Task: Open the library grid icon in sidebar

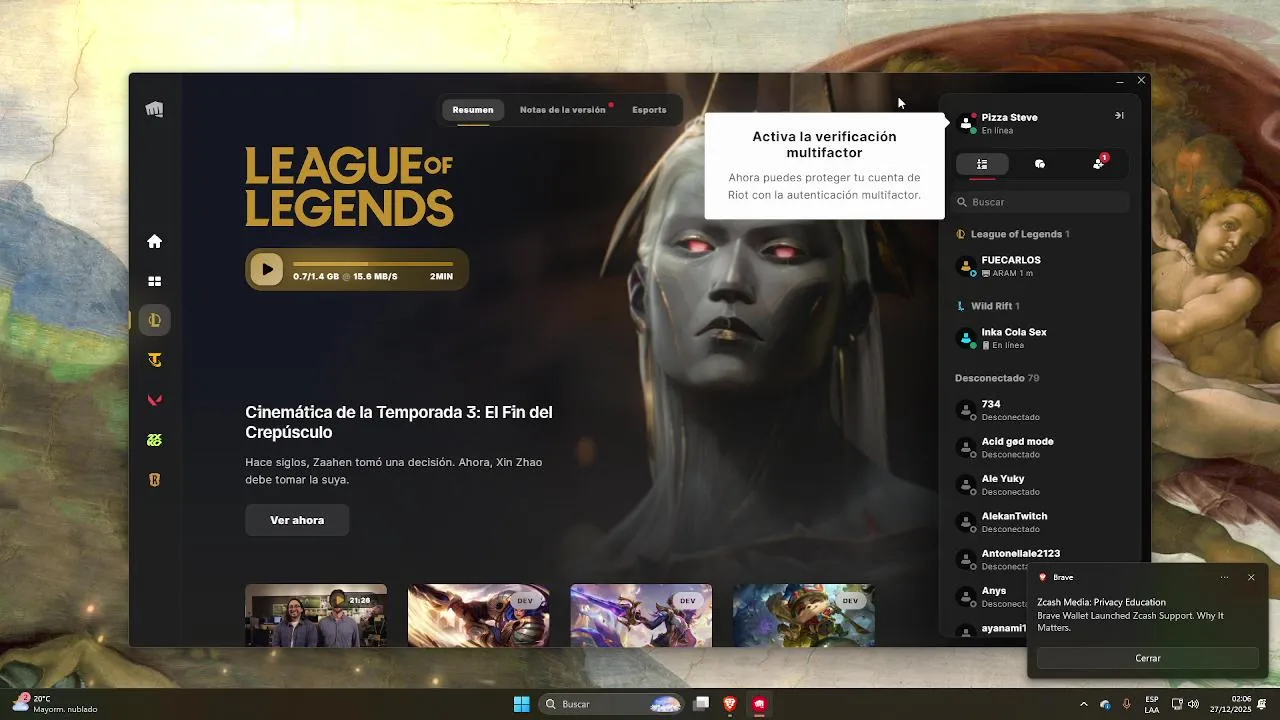Action: [154, 281]
